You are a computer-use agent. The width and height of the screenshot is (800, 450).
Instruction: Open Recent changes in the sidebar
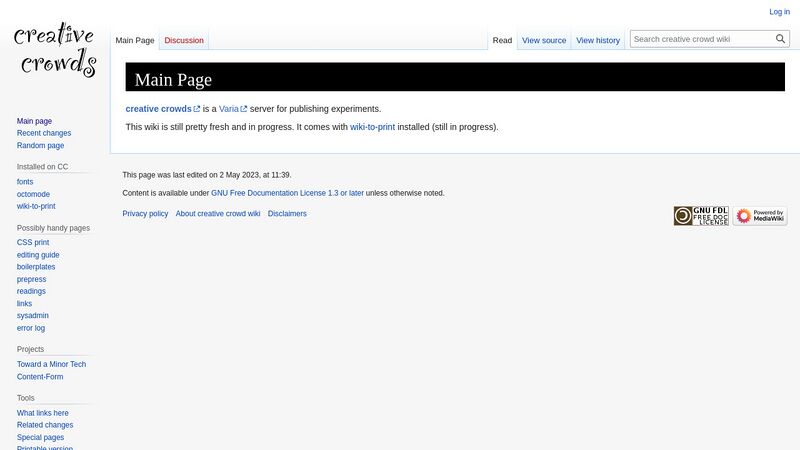pos(44,133)
